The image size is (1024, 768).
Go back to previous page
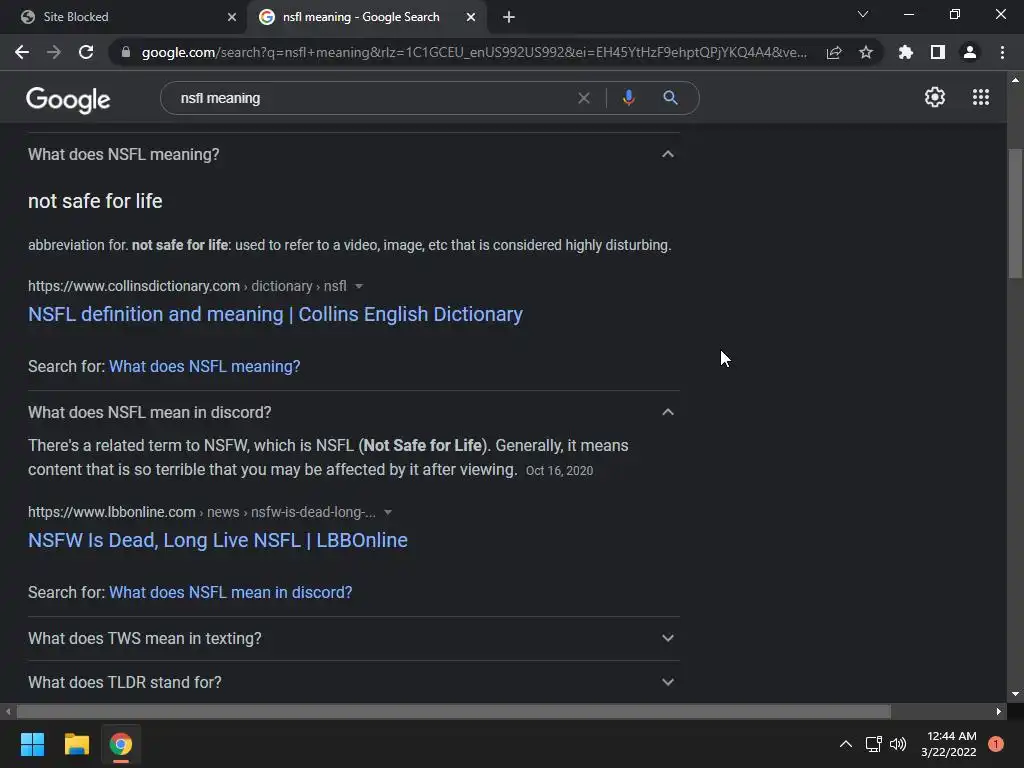[22, 52]
